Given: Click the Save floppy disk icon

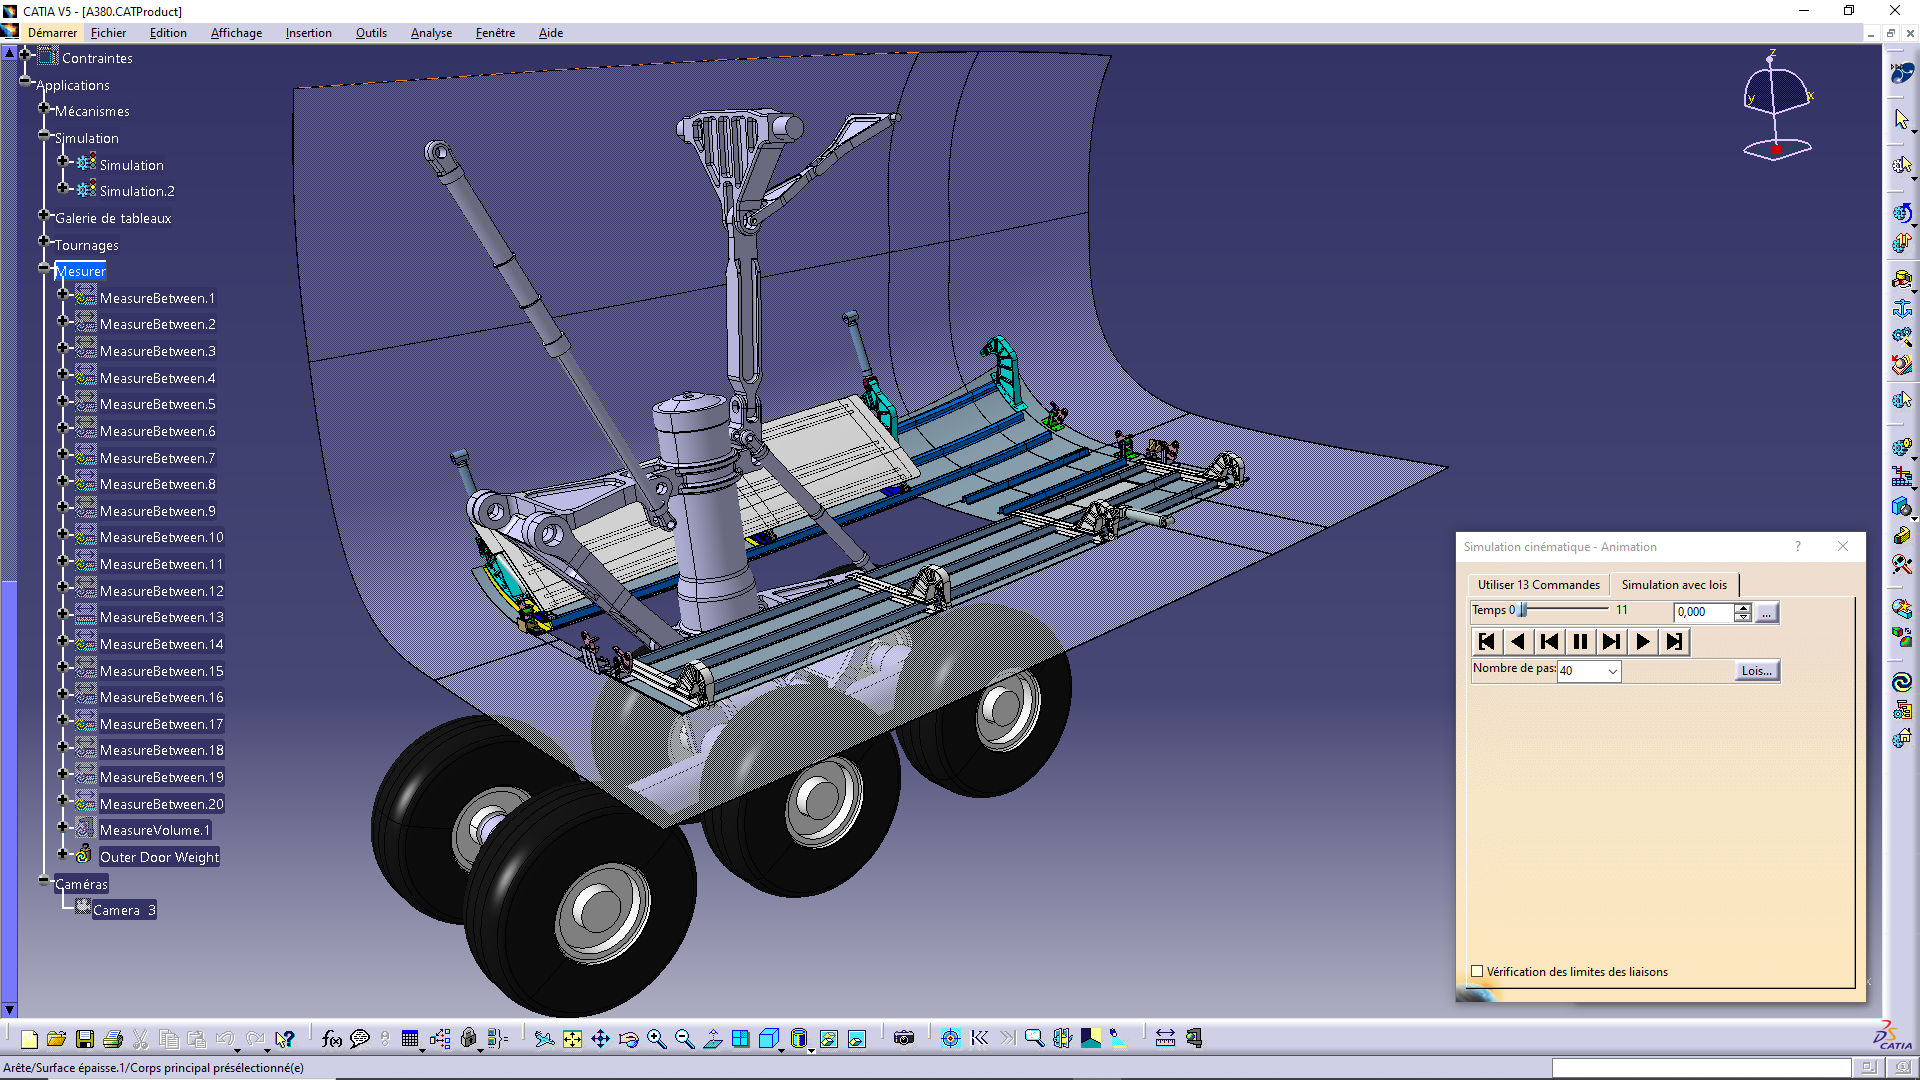Looking at the screenshot, I should click(85, 1039).
